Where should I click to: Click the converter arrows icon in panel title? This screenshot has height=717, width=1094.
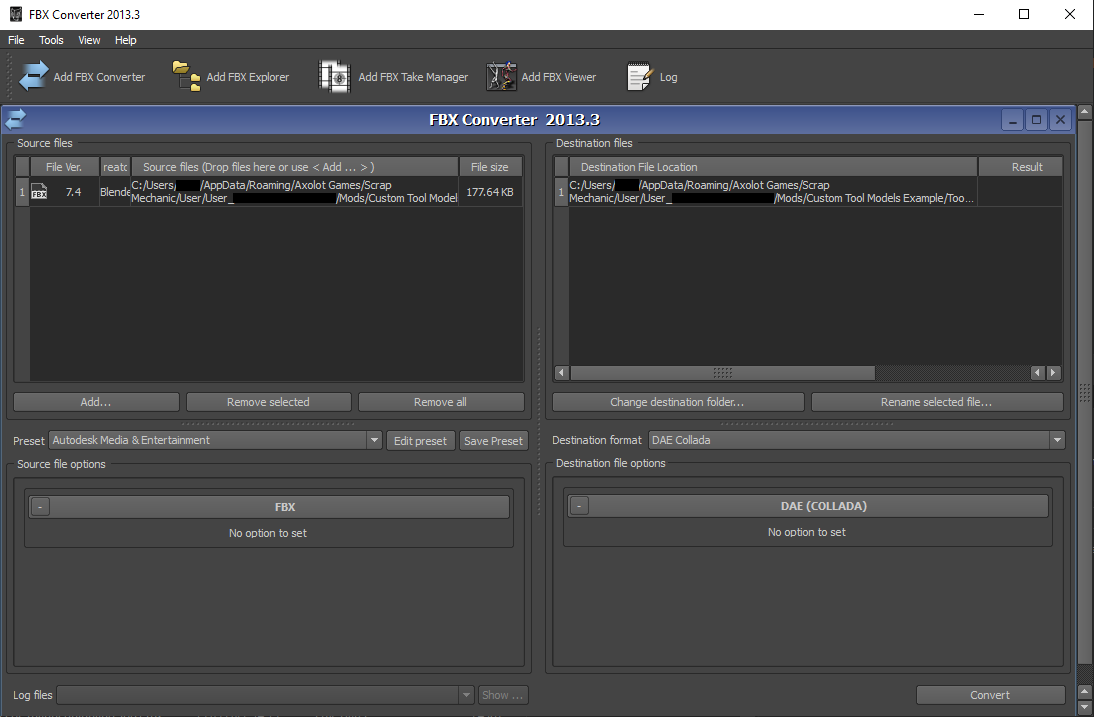16,119
